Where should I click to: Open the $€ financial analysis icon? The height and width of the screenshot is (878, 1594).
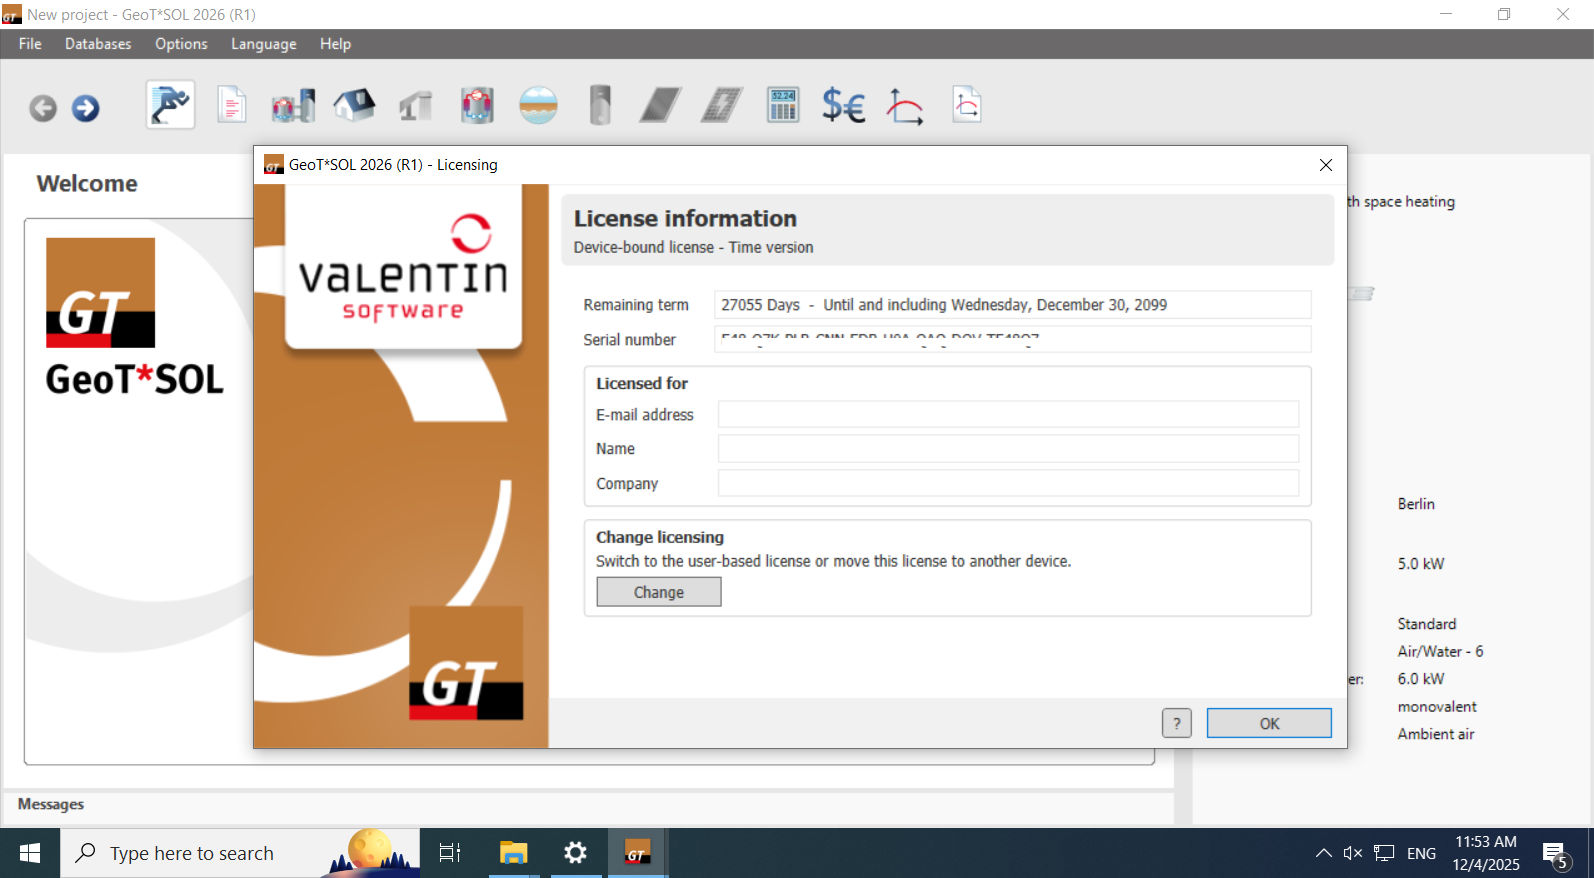click(844, 105)
